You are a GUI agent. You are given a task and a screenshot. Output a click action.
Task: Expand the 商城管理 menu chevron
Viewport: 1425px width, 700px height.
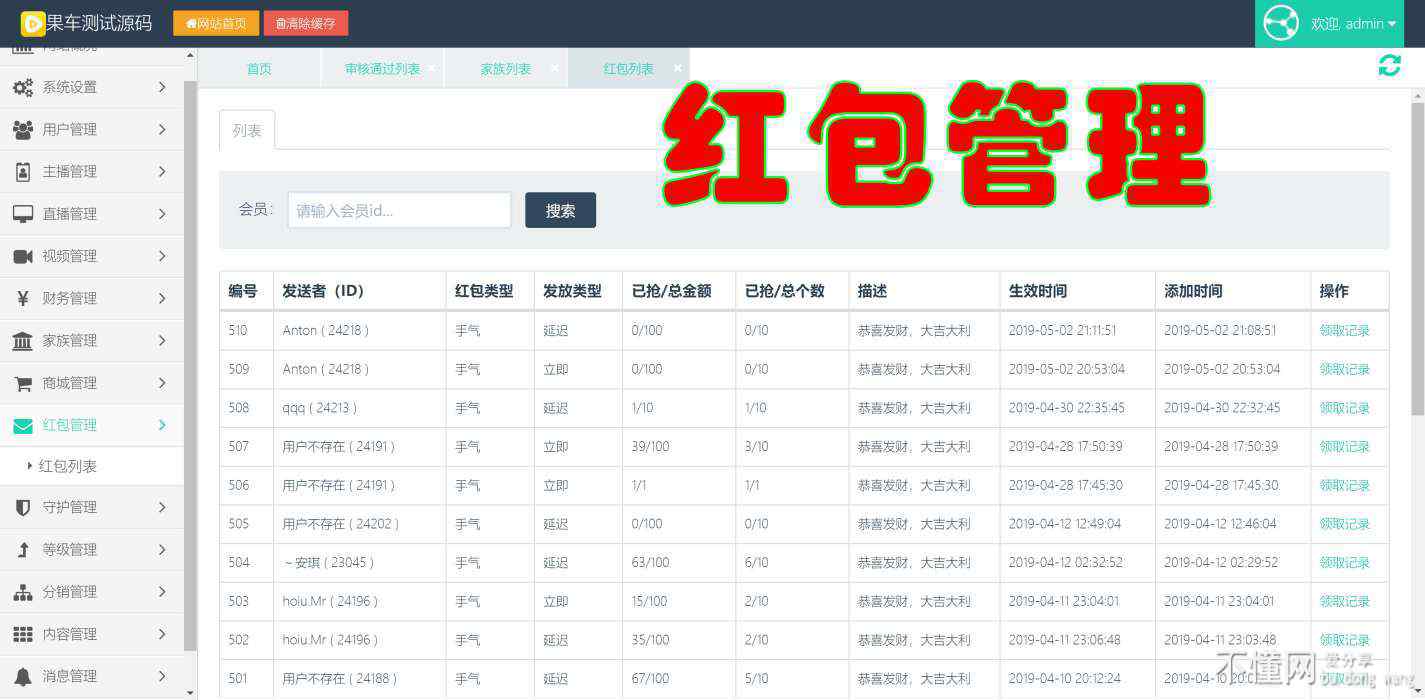pos(162,383)
